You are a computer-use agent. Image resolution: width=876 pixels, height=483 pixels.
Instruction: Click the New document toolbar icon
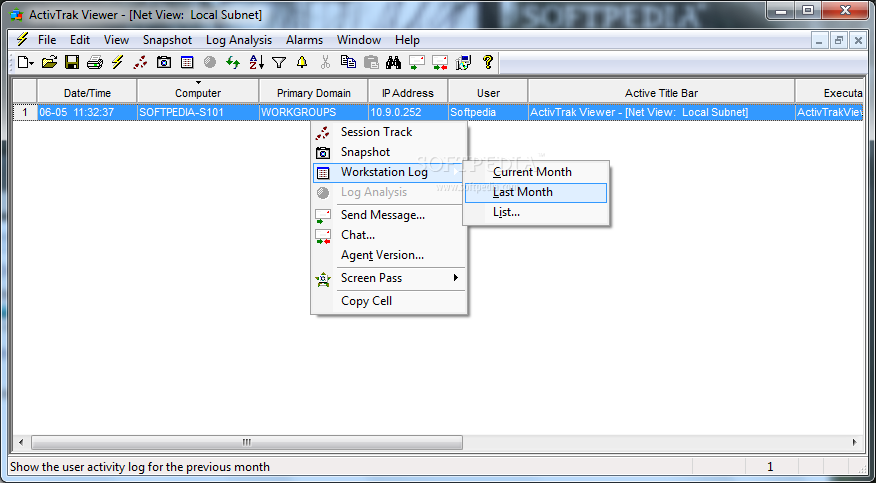[x=22, y=62]
